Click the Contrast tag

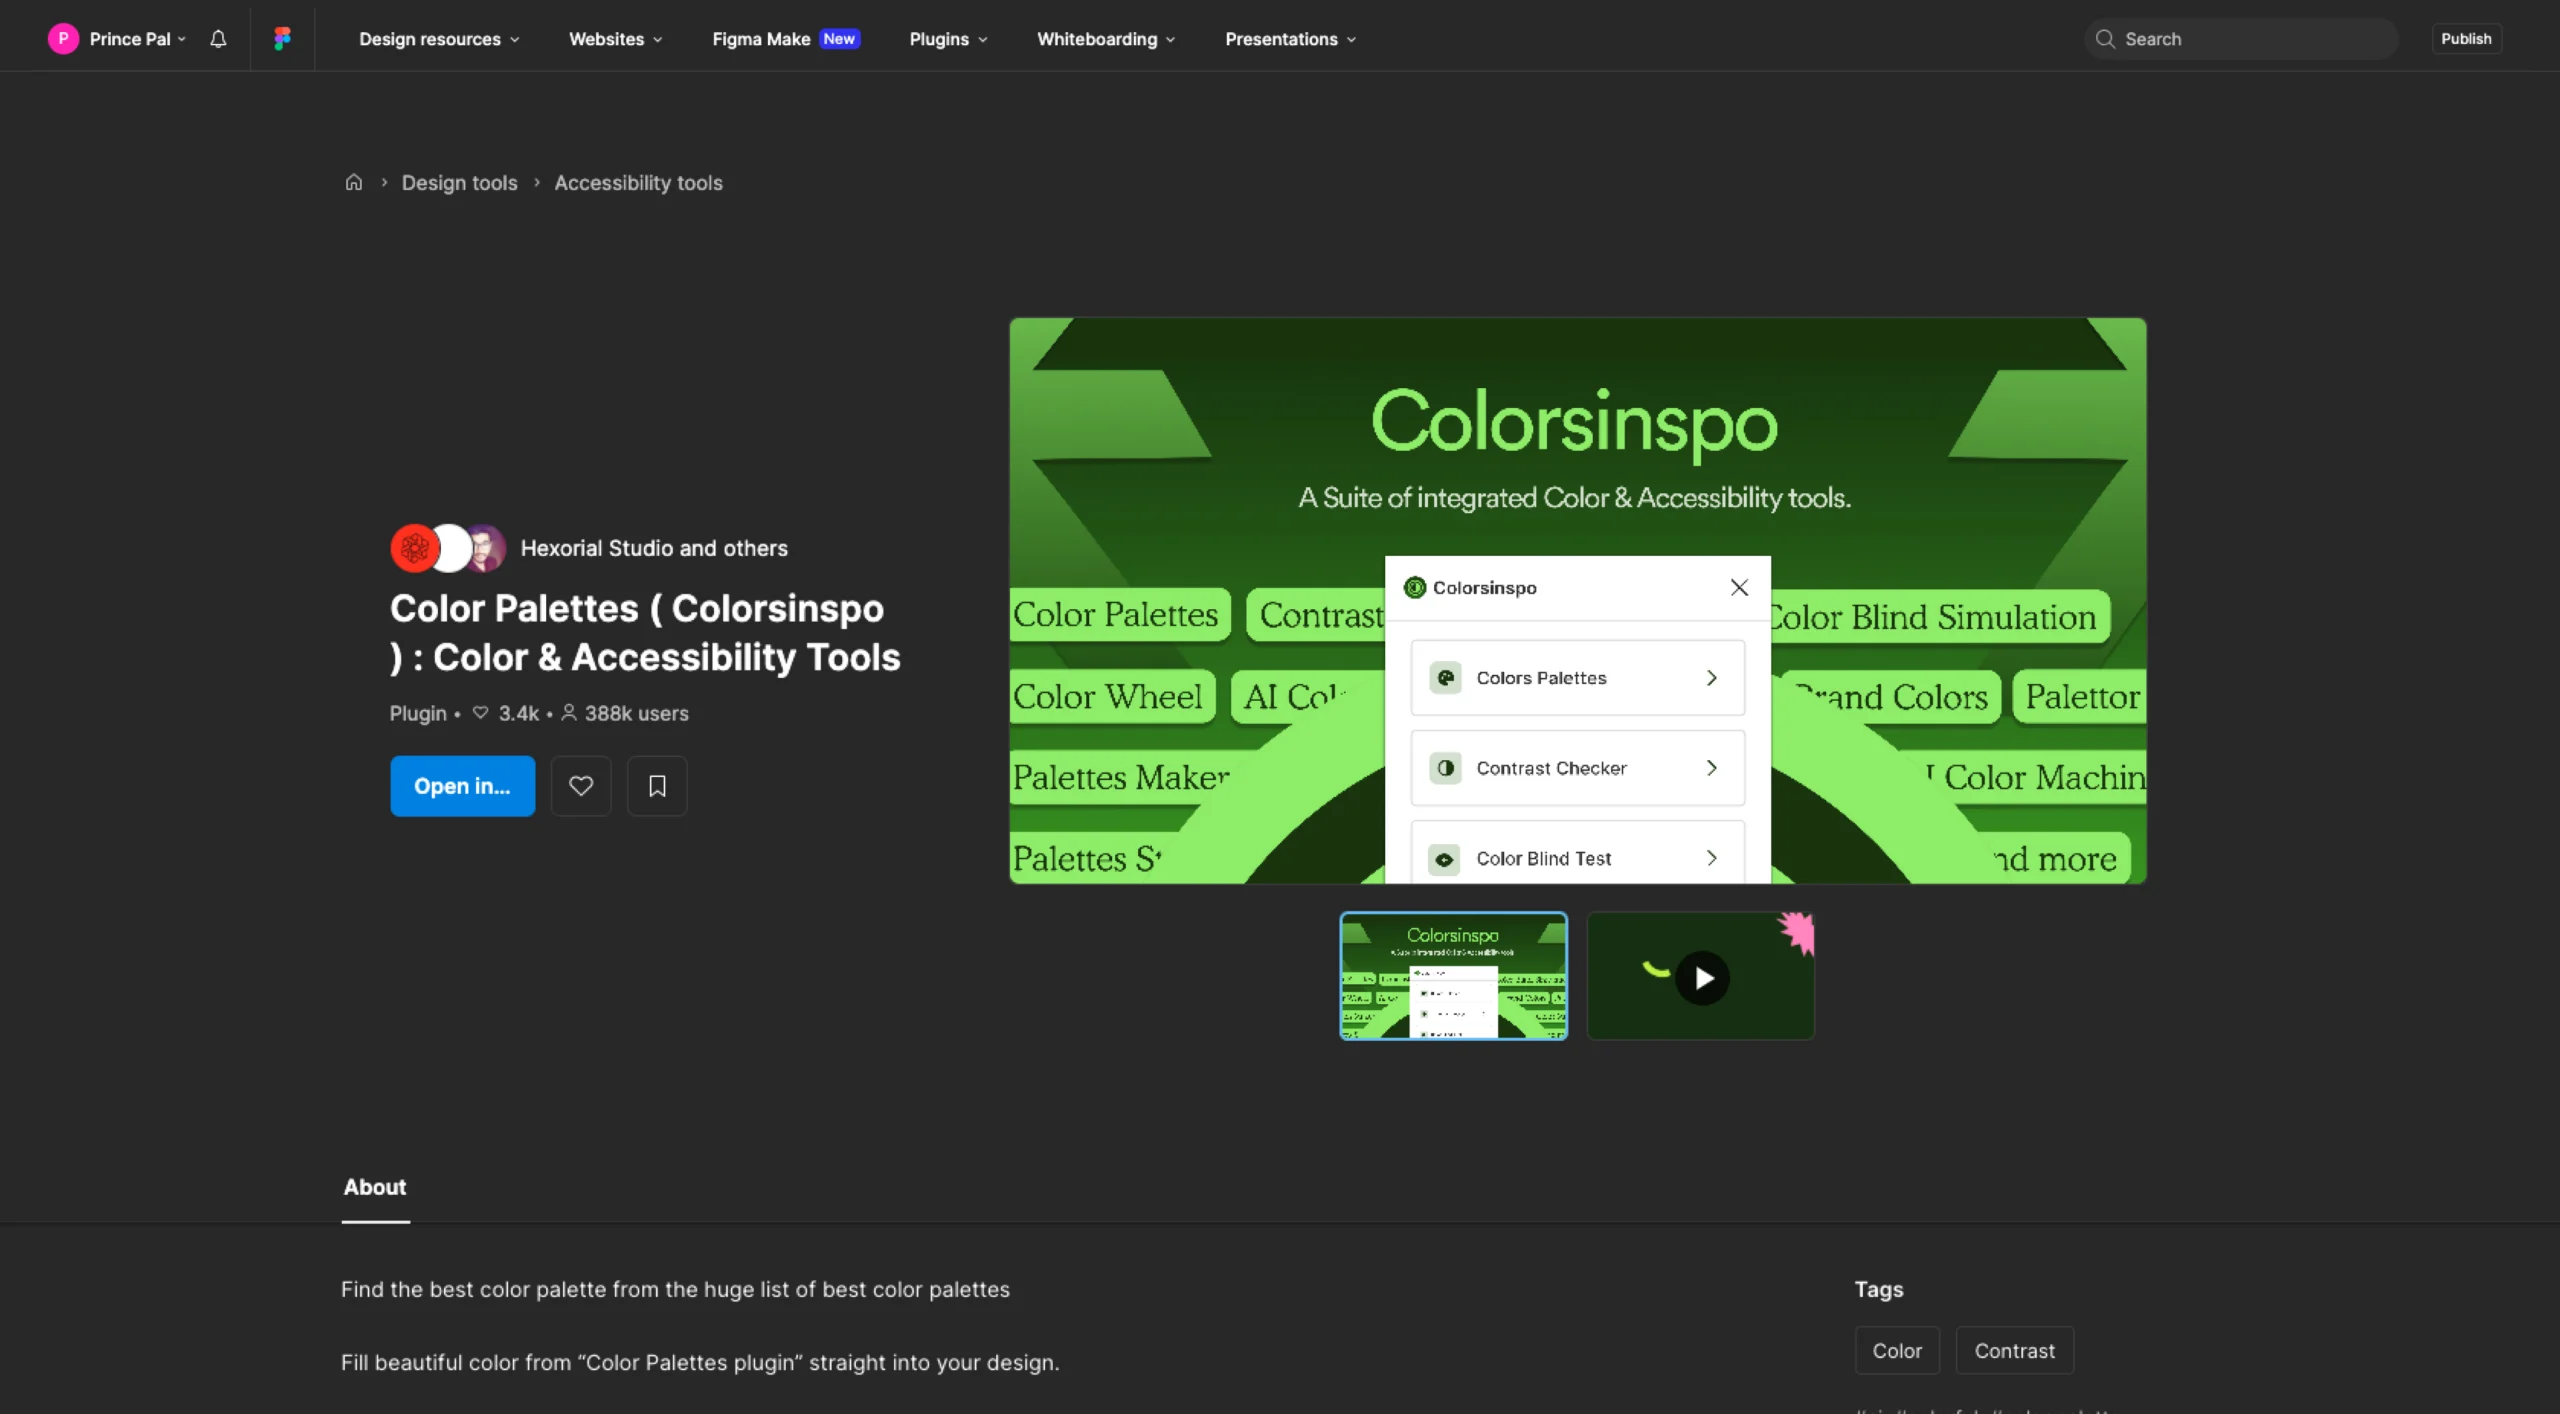pyautogui.click(x=2014, y=1350)
